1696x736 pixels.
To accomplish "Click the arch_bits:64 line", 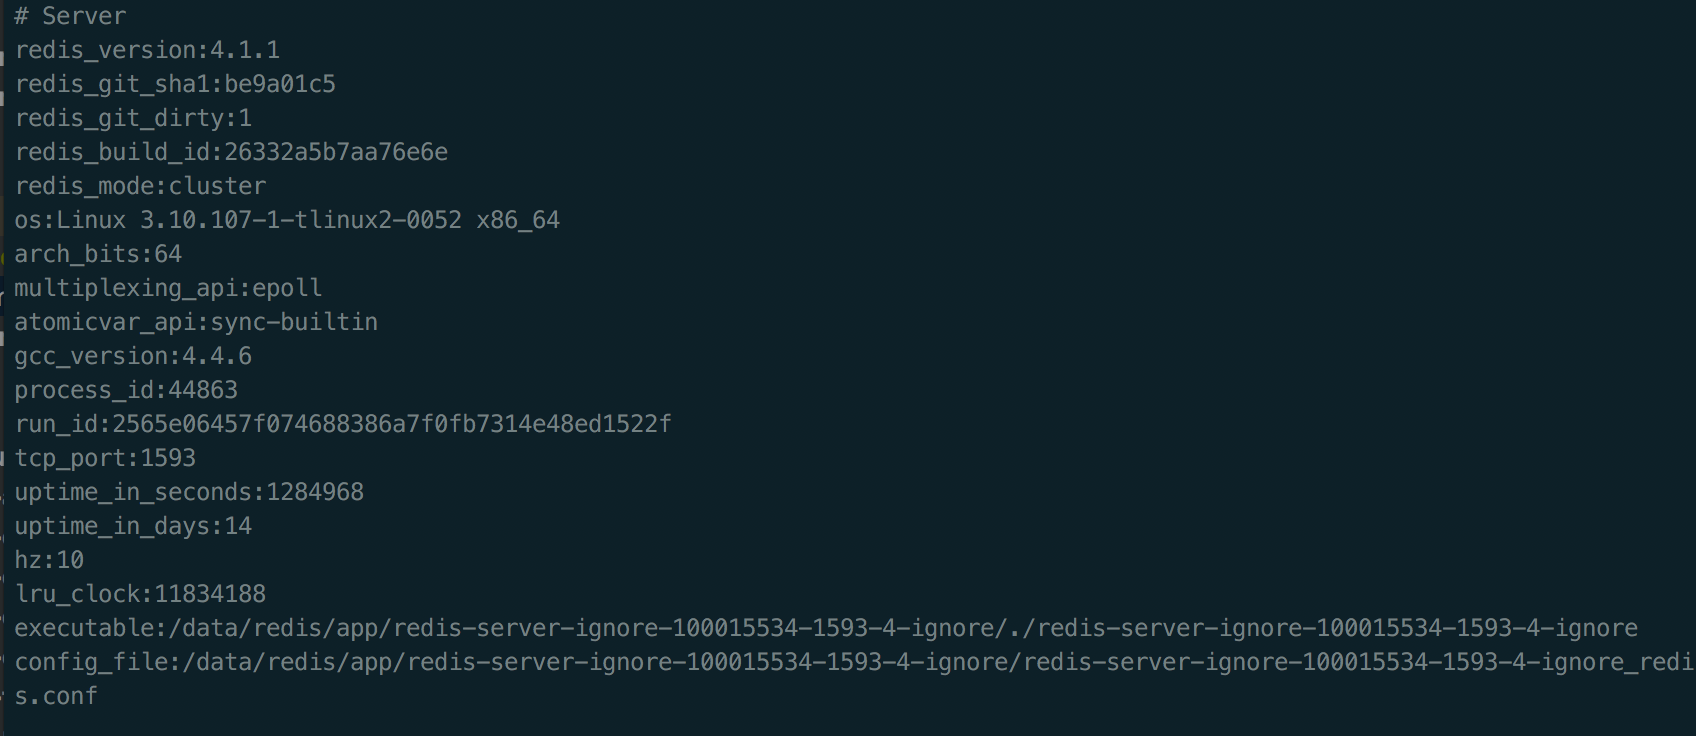I will (x=98, y=254).
